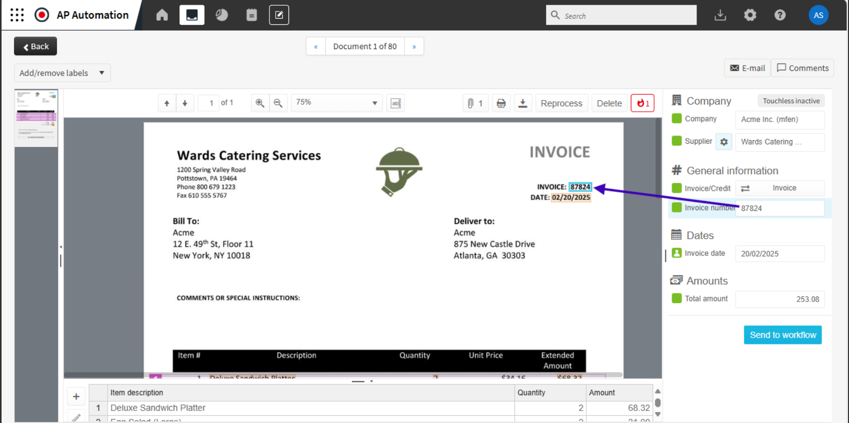This screenshot has width=849, height=423.
Task: Open the Comments tab
Action: 803,68
